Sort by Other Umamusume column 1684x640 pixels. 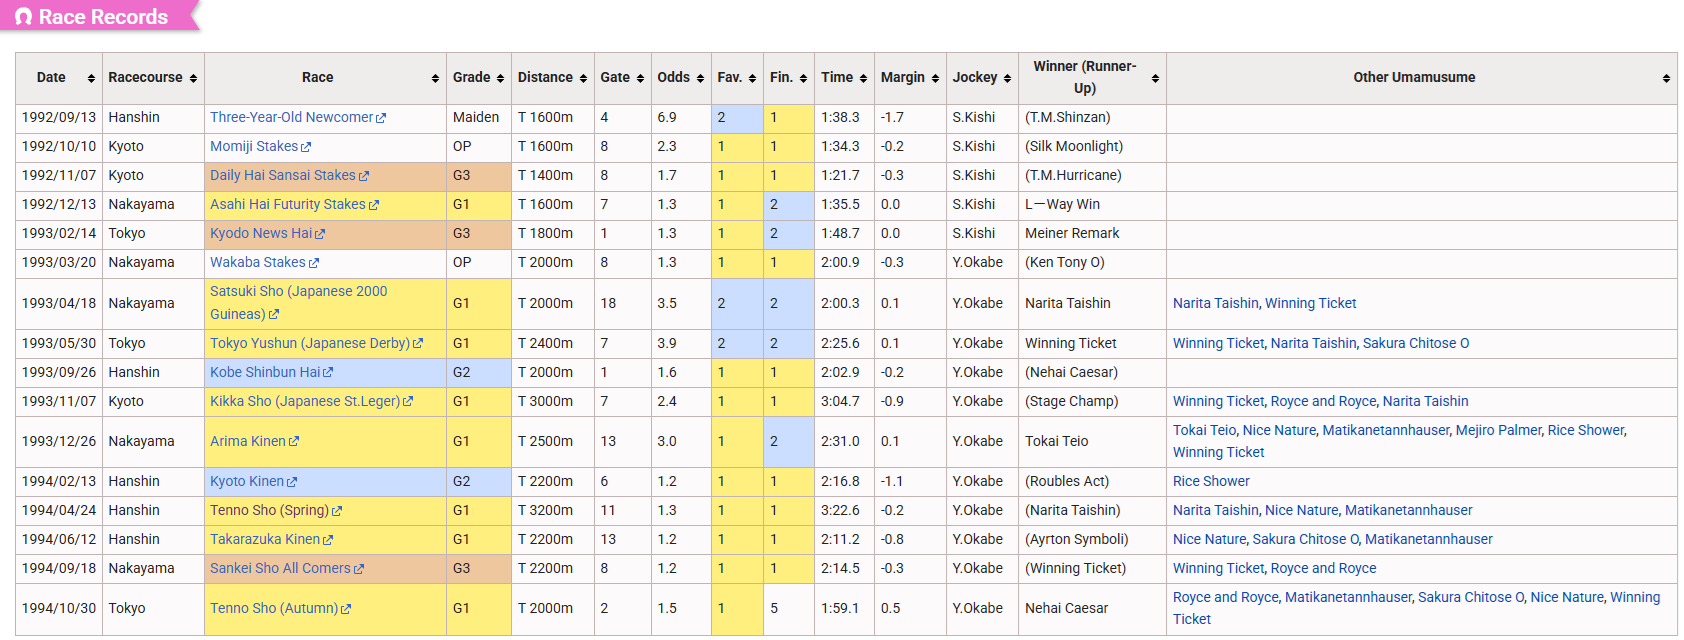pyautogui.click(x=1666, y=78)
